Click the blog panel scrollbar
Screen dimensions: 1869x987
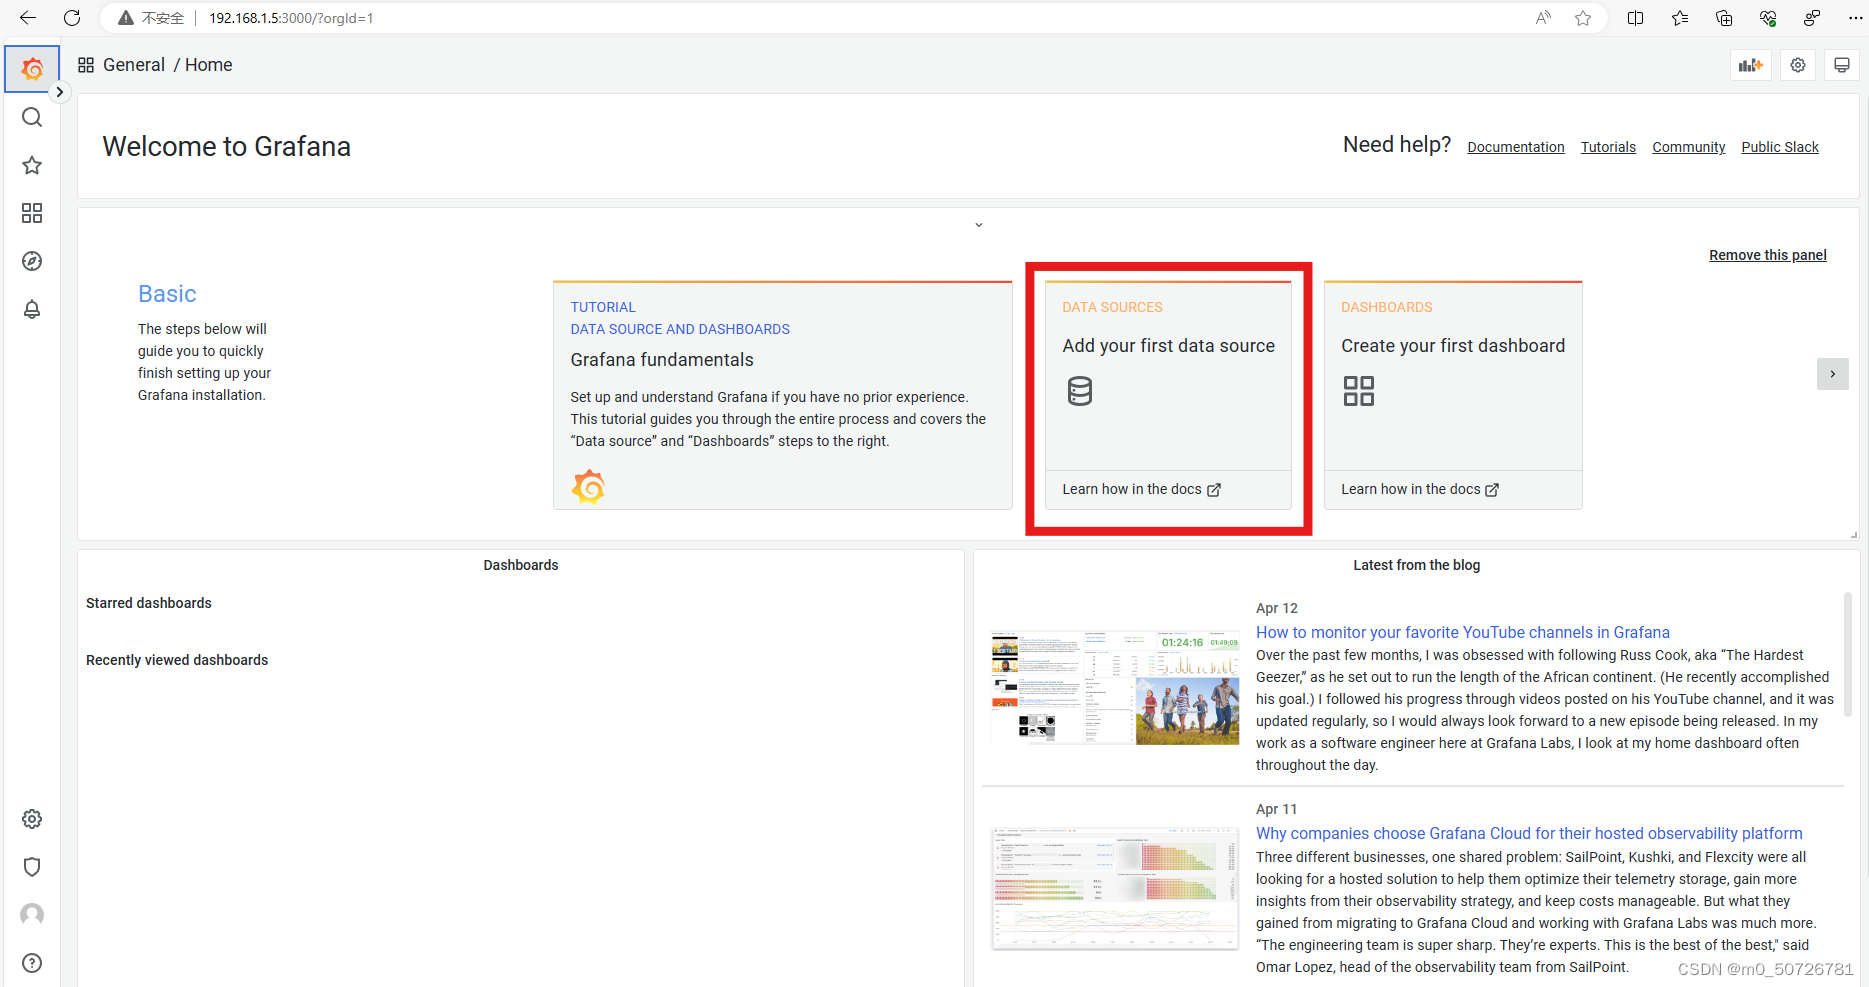coord(1847,653)
